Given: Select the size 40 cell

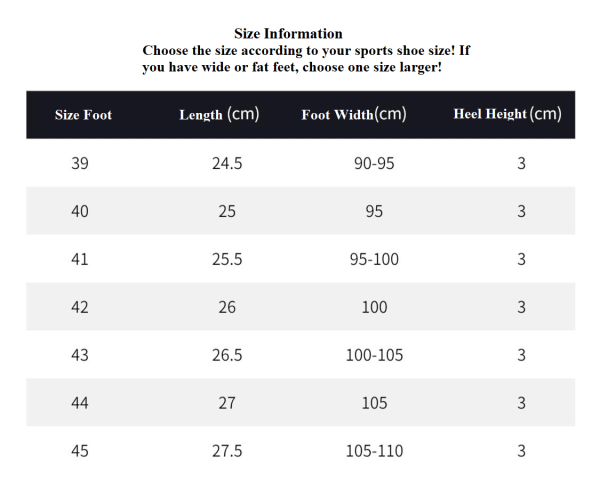Looking at the screenshot, I should (x=80, y=211).
